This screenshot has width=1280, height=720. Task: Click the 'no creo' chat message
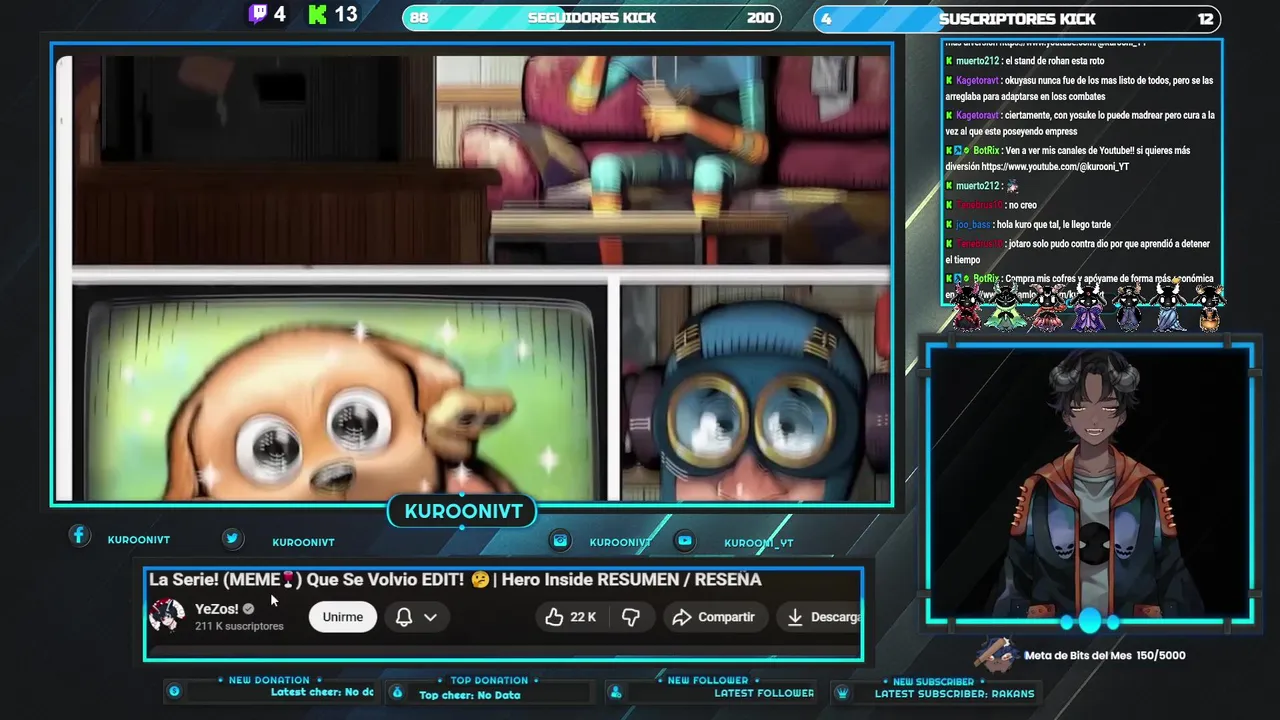coord(1022,205)
